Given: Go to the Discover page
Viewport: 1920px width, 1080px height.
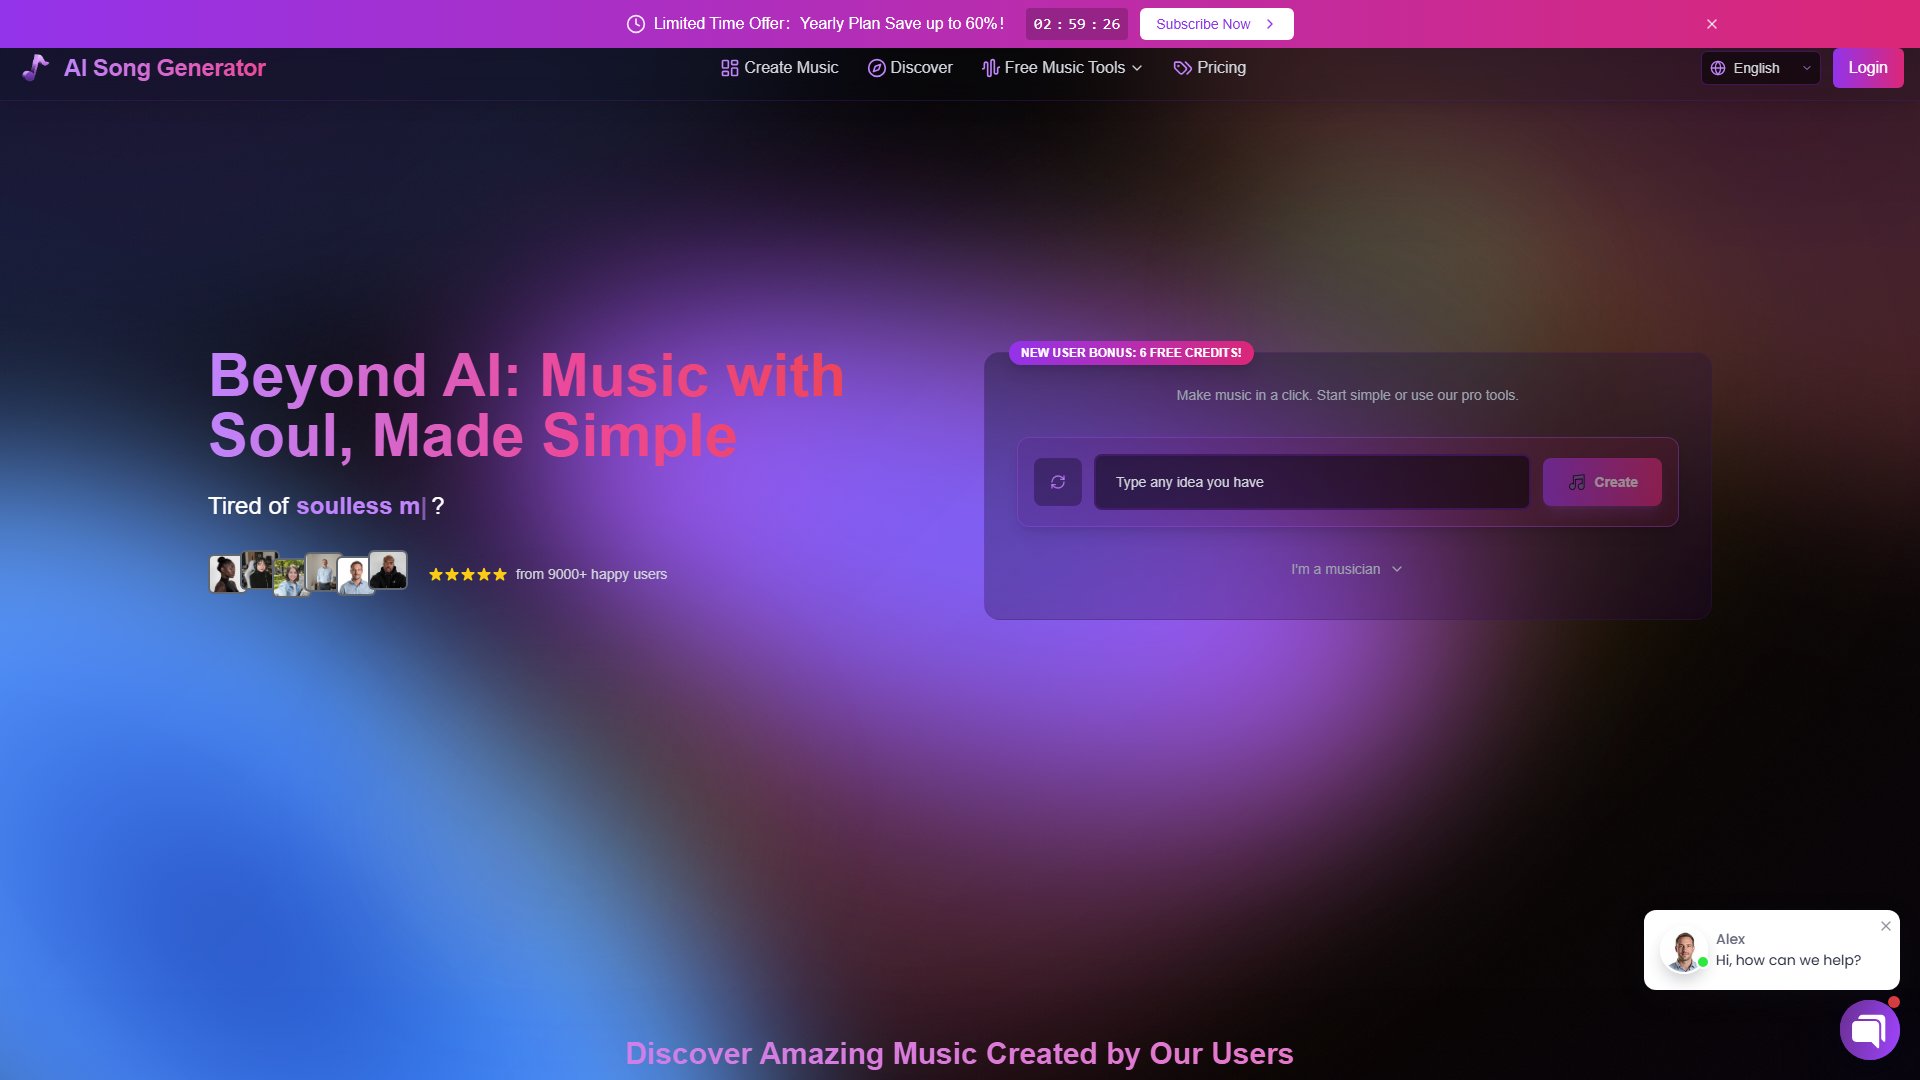Looking at the screenshot, I should [x=910, y=68].
